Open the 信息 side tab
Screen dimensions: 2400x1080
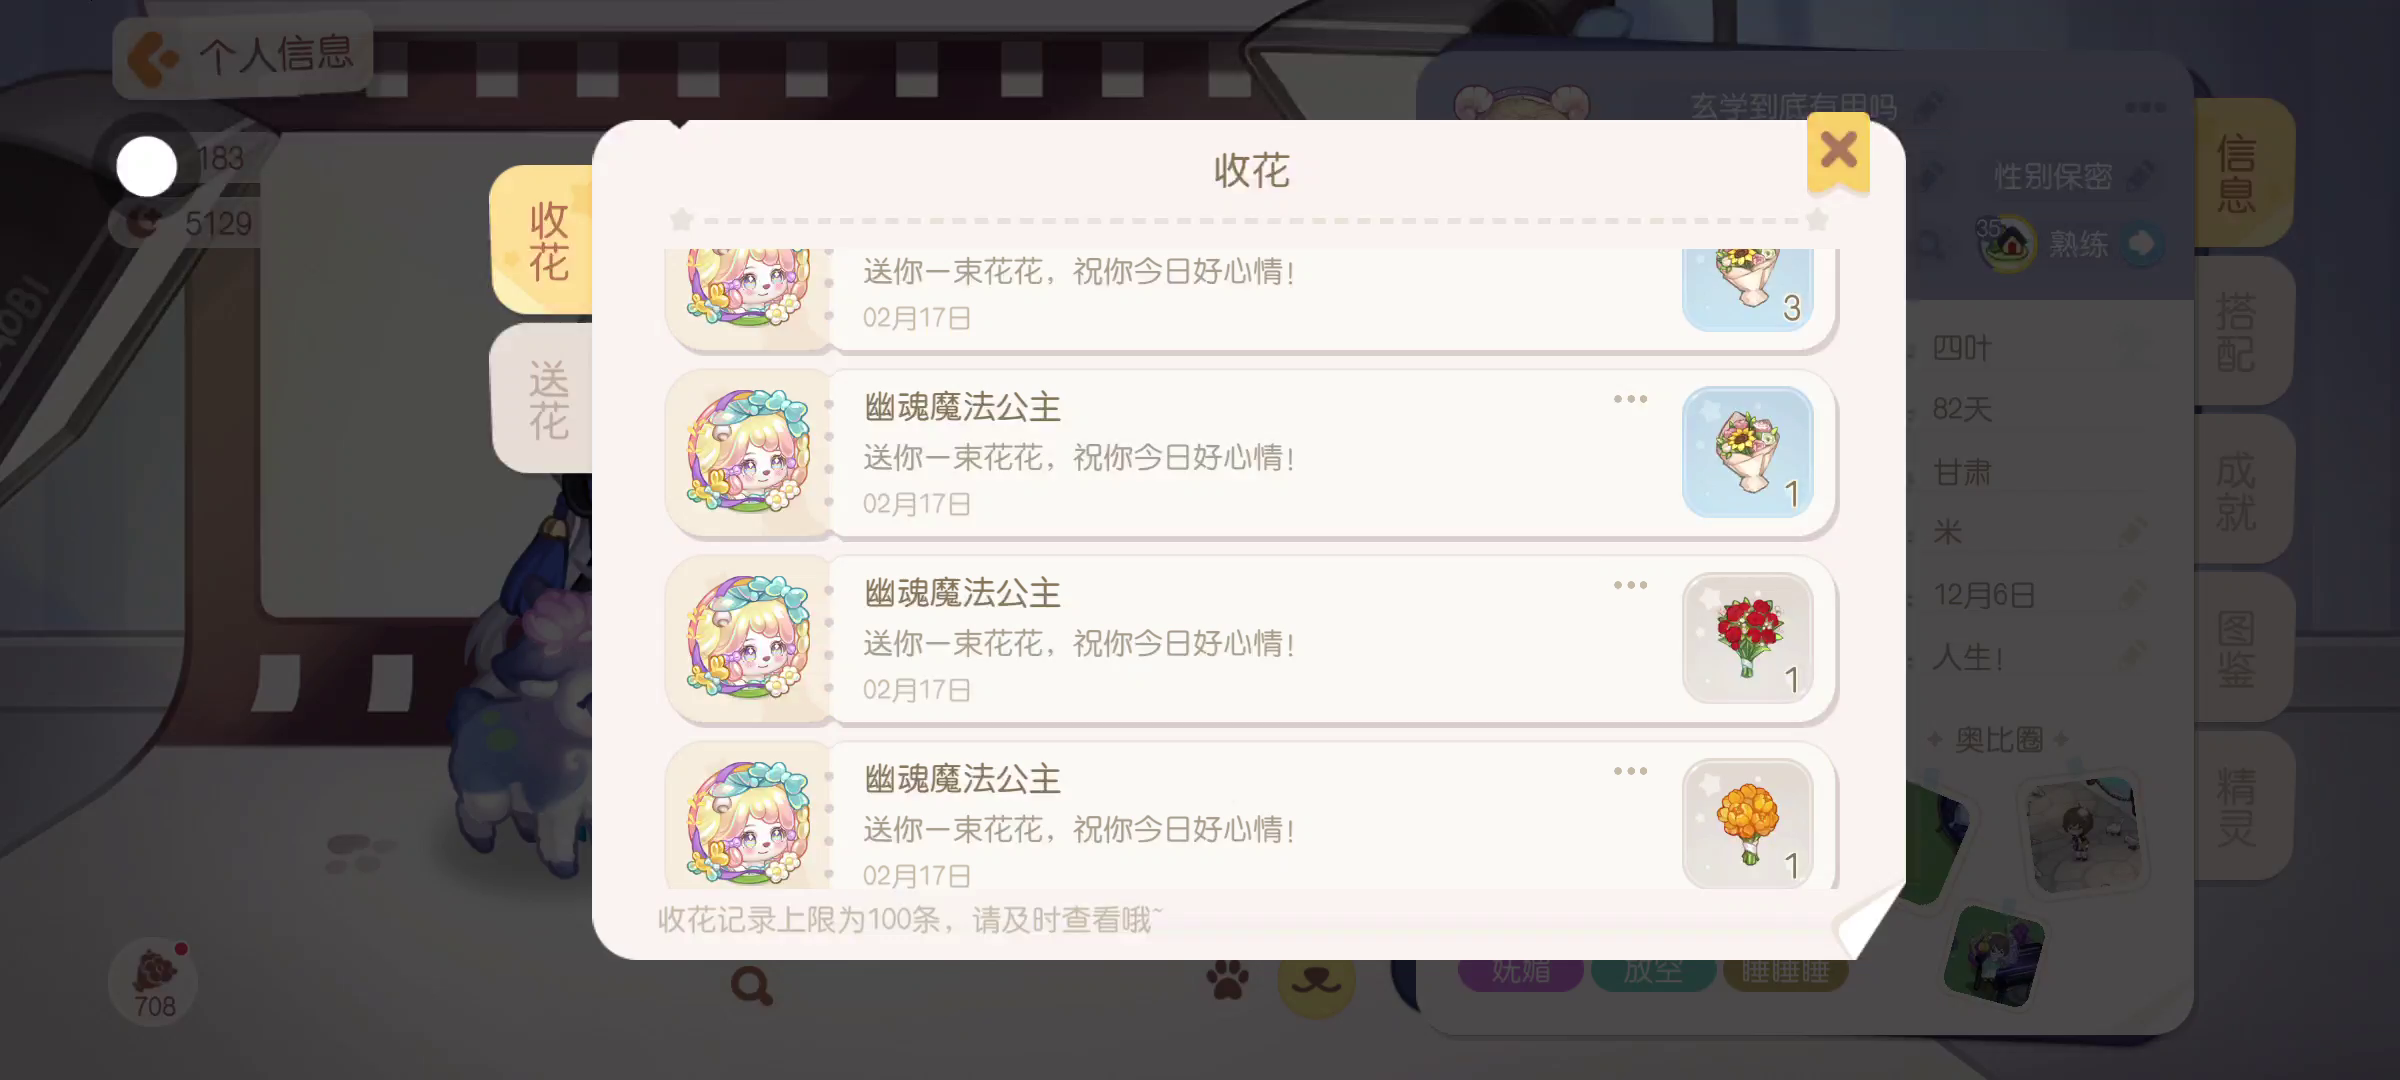pos(2238,172)
